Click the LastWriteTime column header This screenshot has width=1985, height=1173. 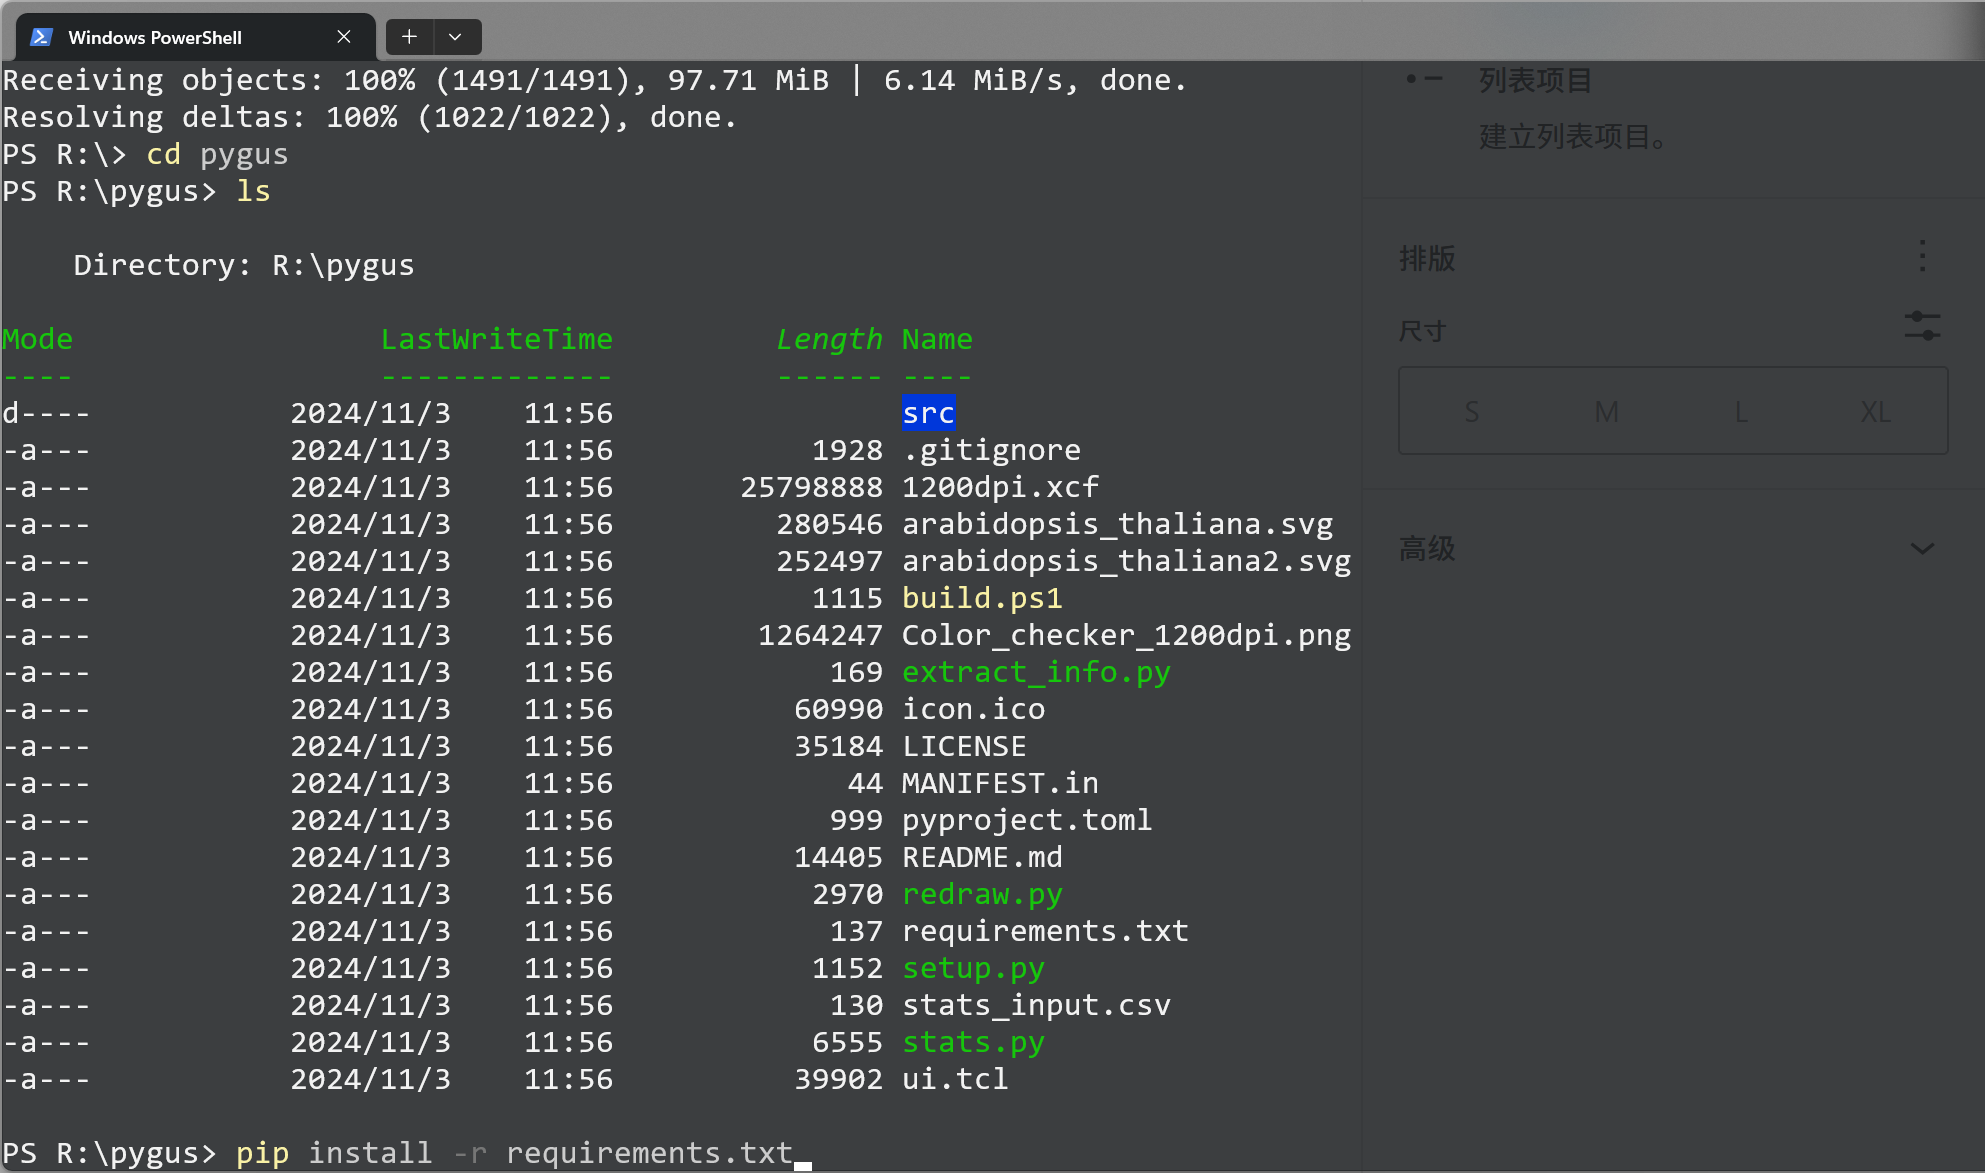point(497,339)
